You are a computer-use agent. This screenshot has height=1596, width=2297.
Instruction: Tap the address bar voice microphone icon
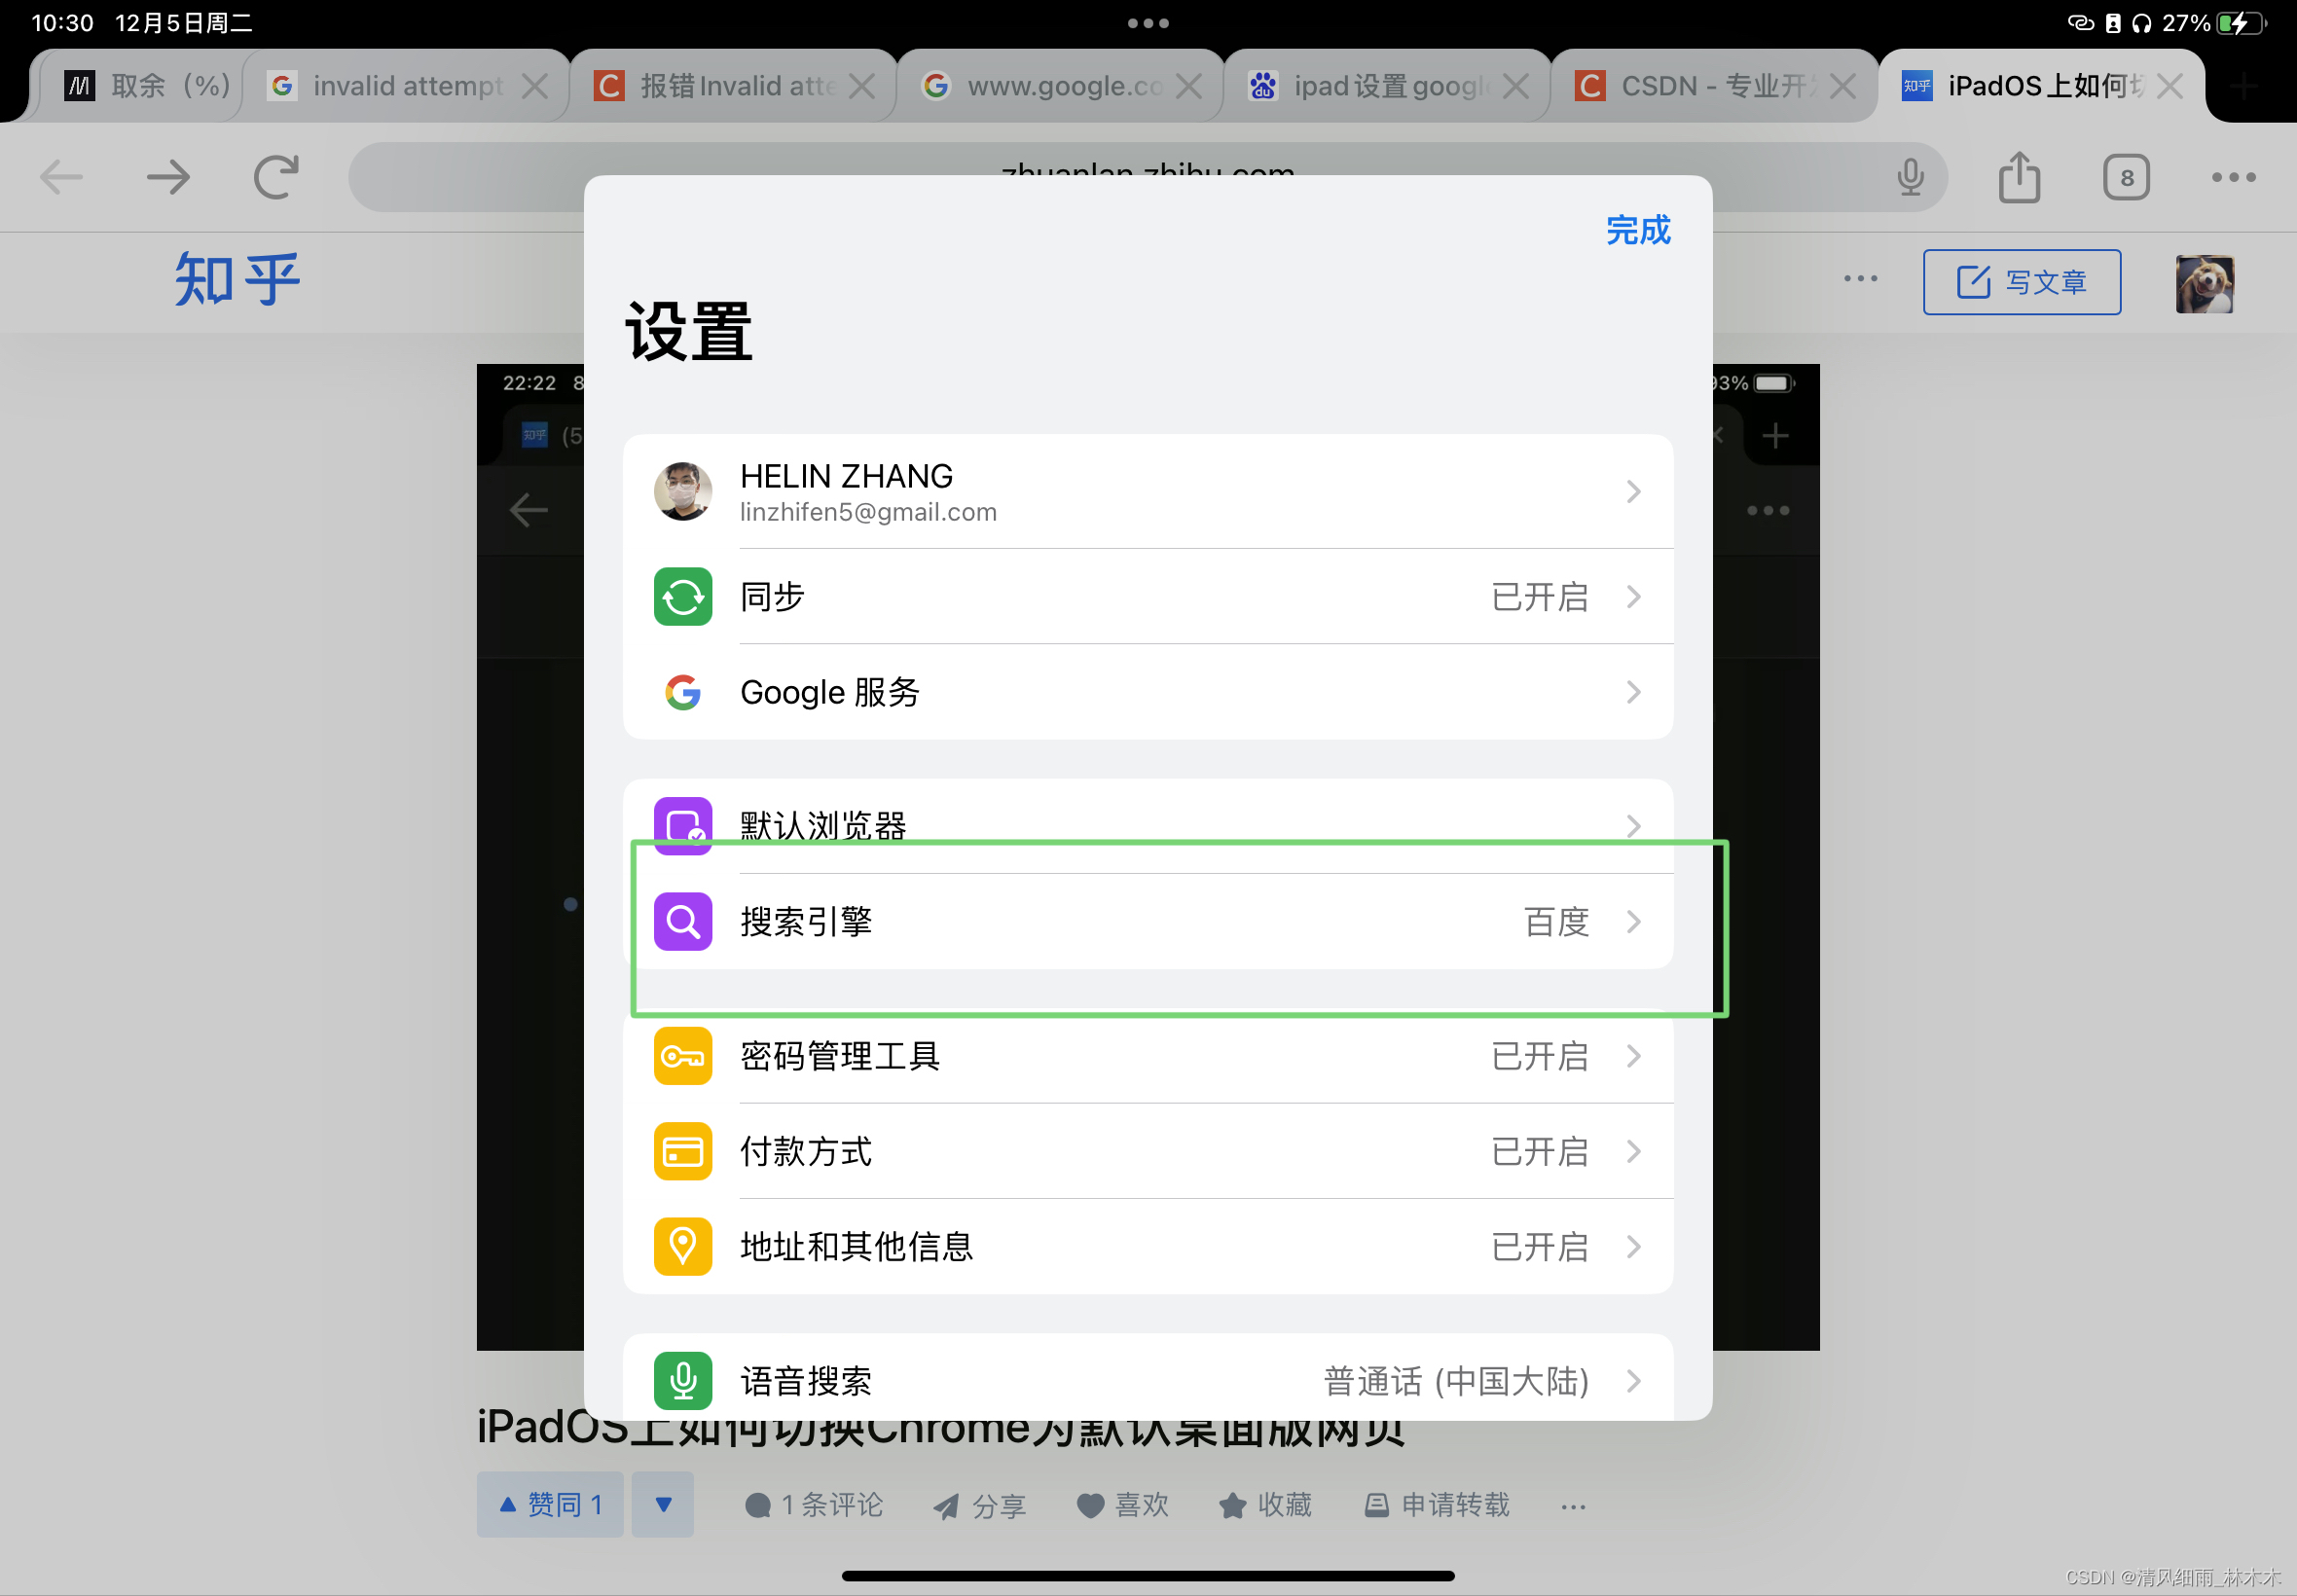[x=1910, y=177]
